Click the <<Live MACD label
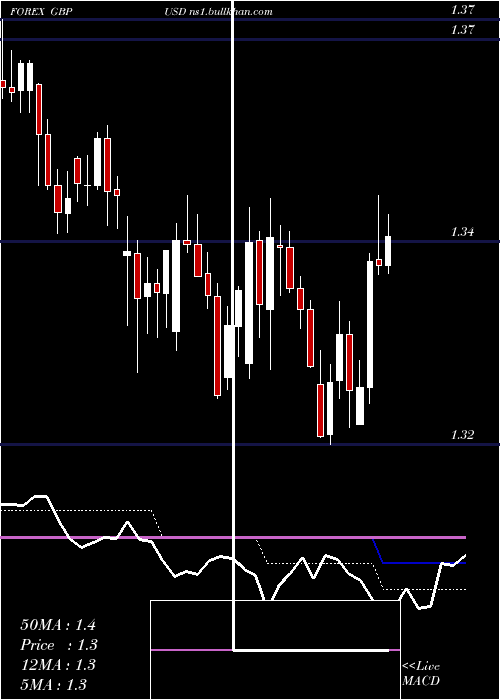This screenshot has height=700, width=500. point(421,673)
